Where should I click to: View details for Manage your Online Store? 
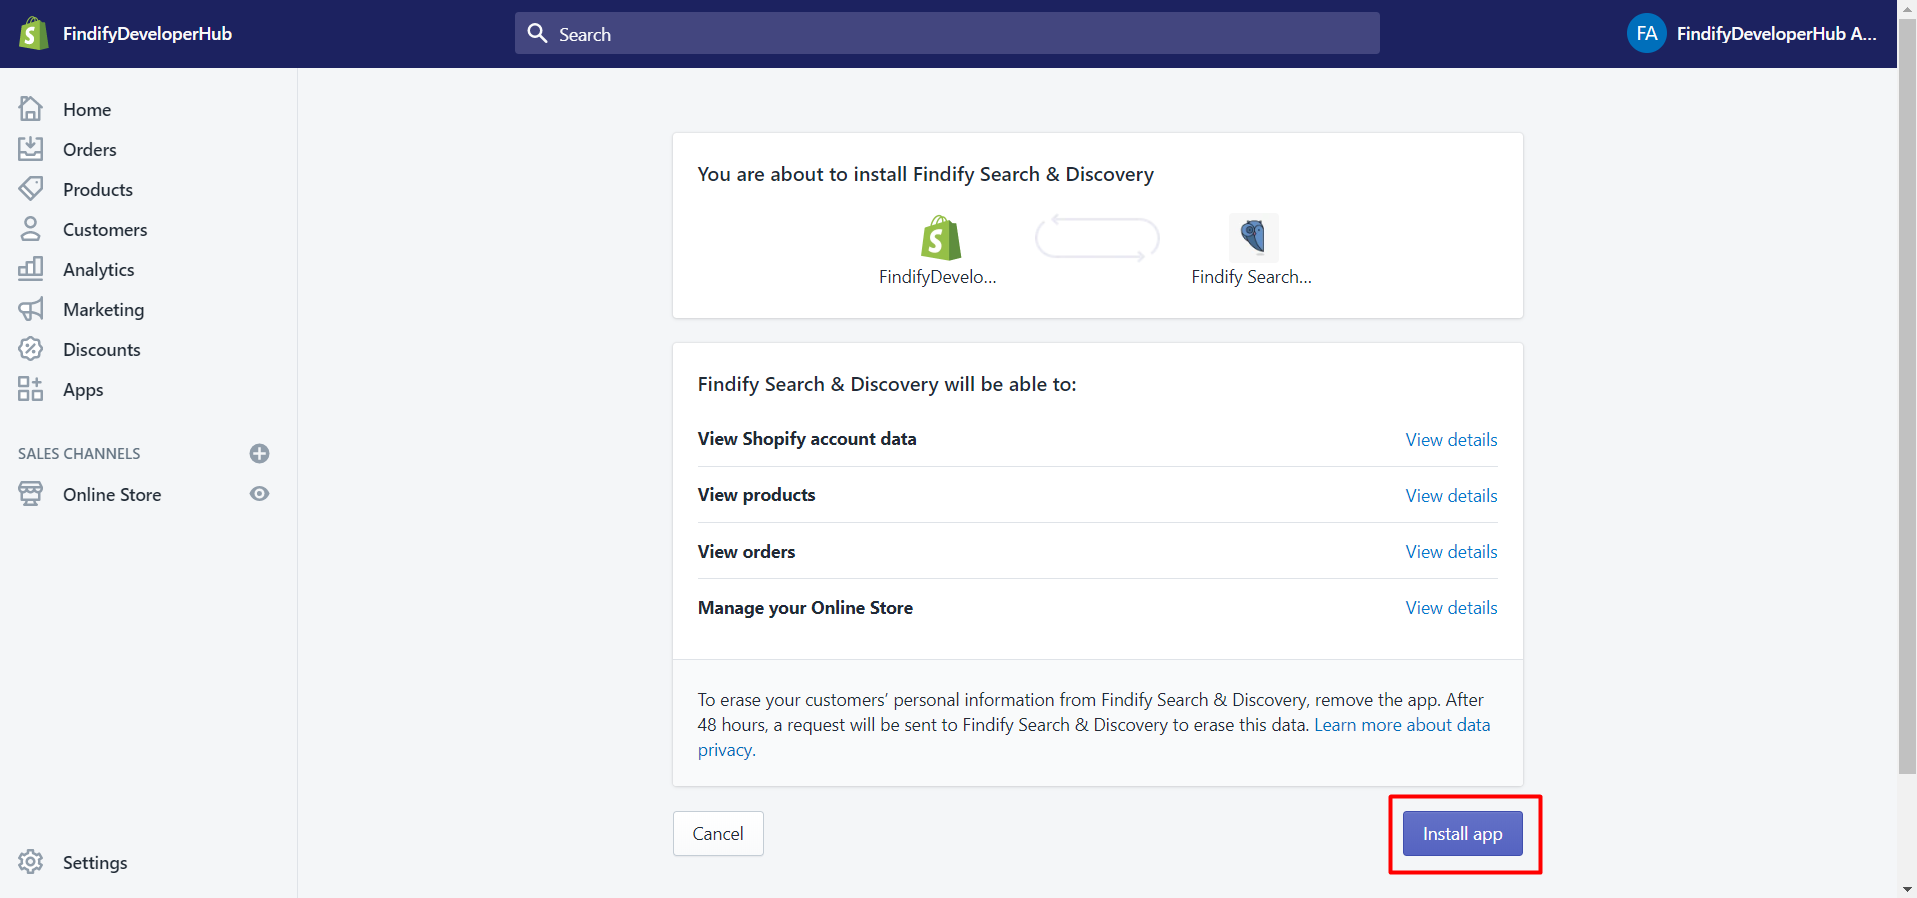(x=1451, y=608)
